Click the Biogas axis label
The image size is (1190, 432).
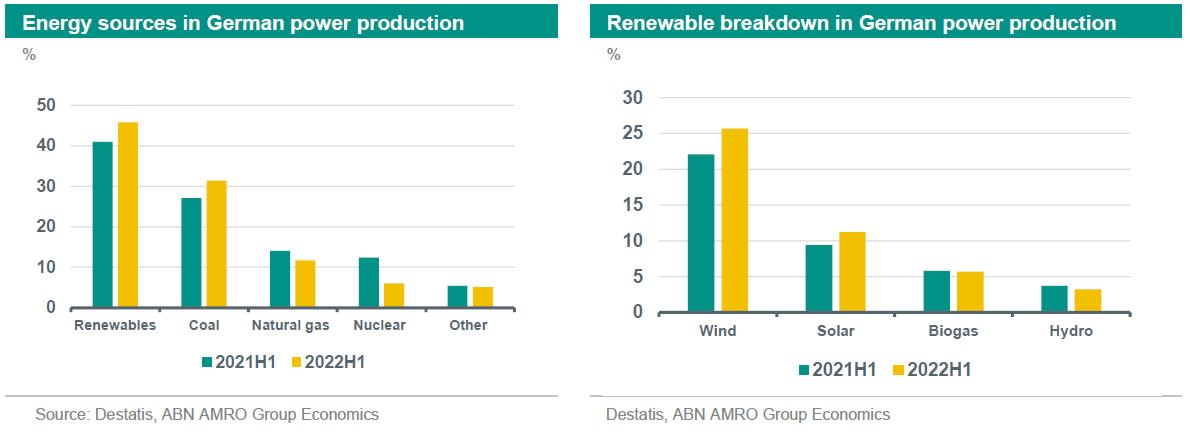pyautogui.click(x=953, y=332)
